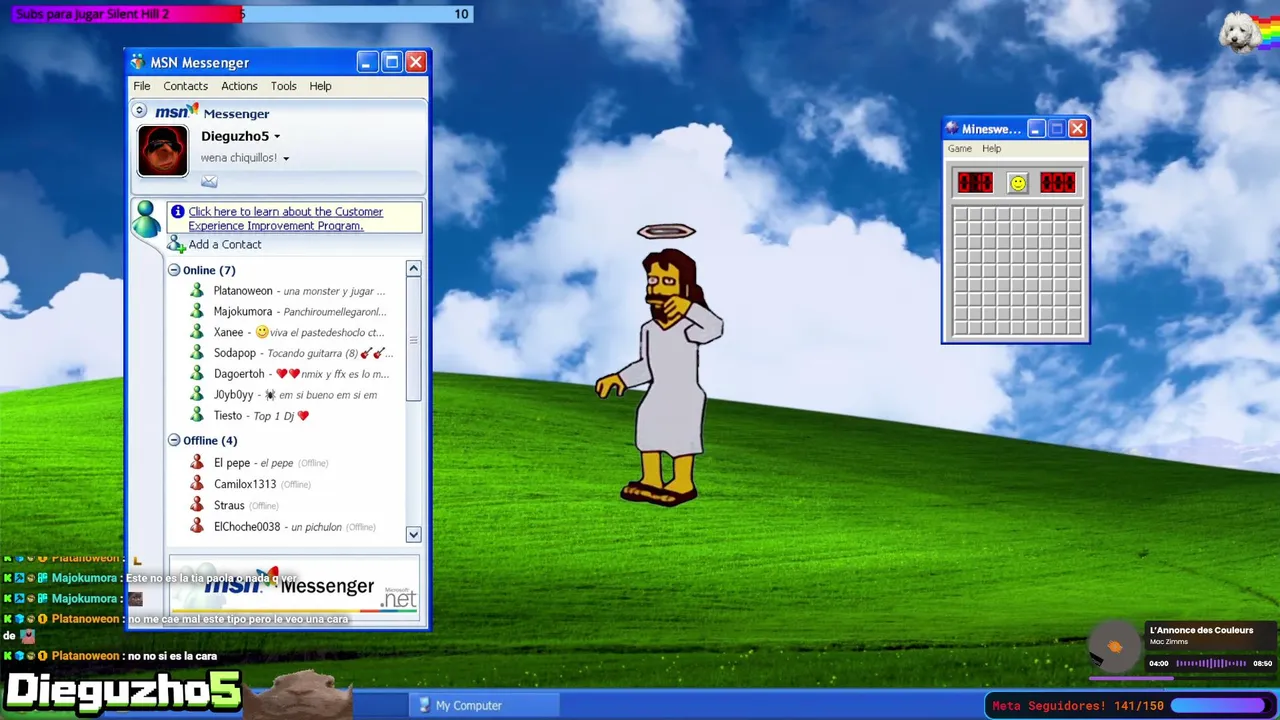
Task: Select contact Tiesto
Action: coord(228,415)
